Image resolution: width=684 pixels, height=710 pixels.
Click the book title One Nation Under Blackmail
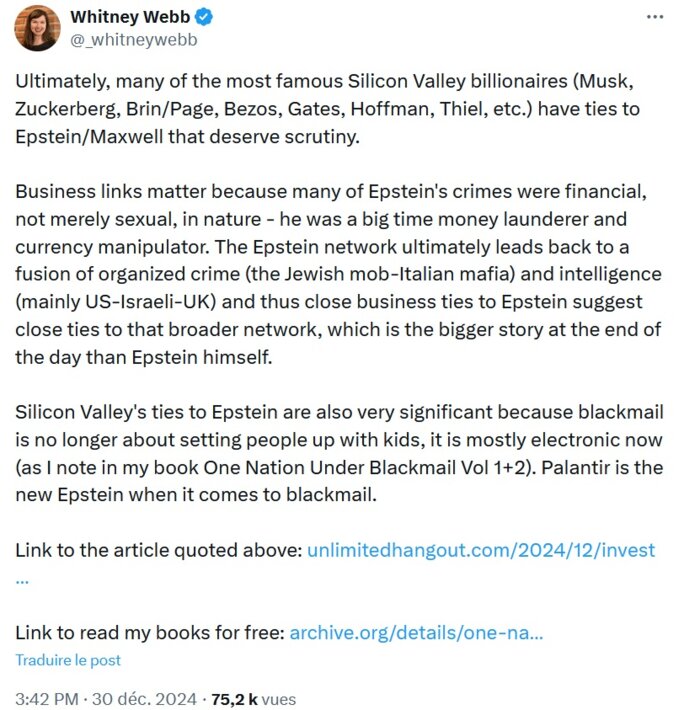(329, 467)
